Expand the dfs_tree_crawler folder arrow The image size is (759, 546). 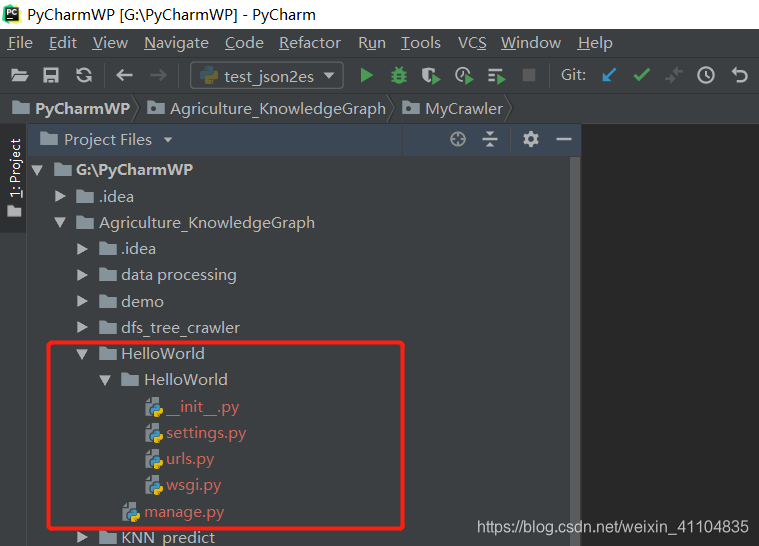pos(82,327)
